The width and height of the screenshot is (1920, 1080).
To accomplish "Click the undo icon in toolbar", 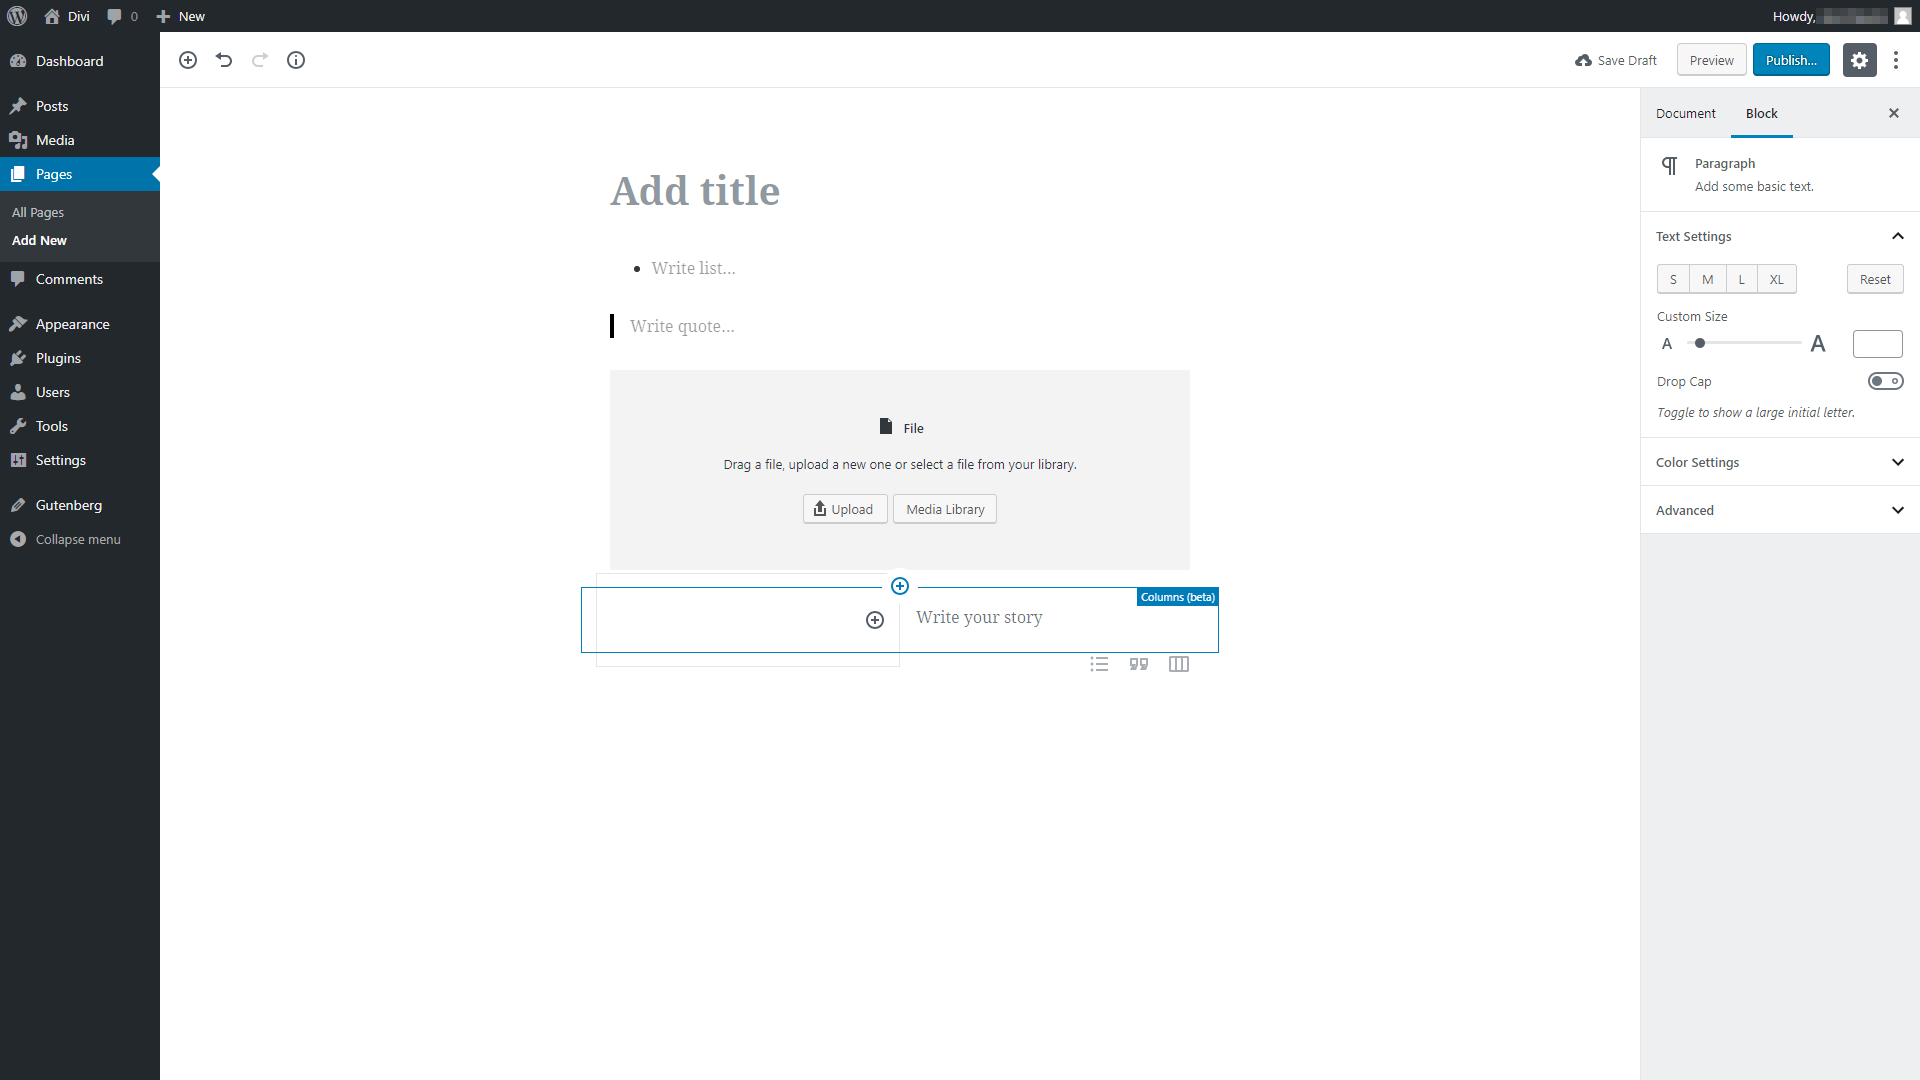I will pos(224,59).
